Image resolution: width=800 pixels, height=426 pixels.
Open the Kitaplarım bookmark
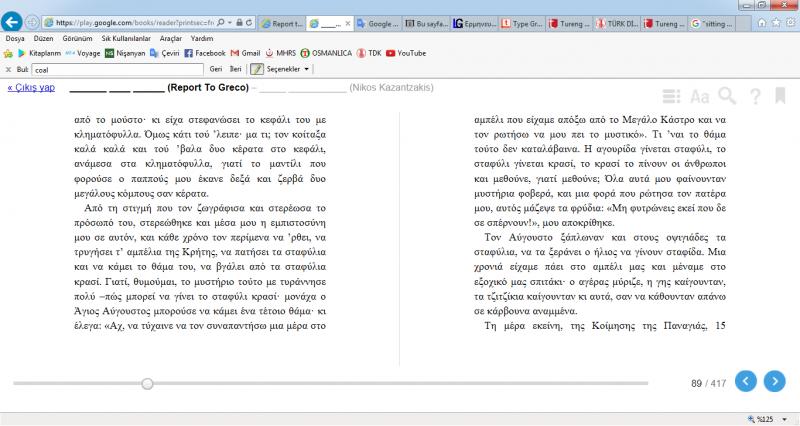(39, 53)
